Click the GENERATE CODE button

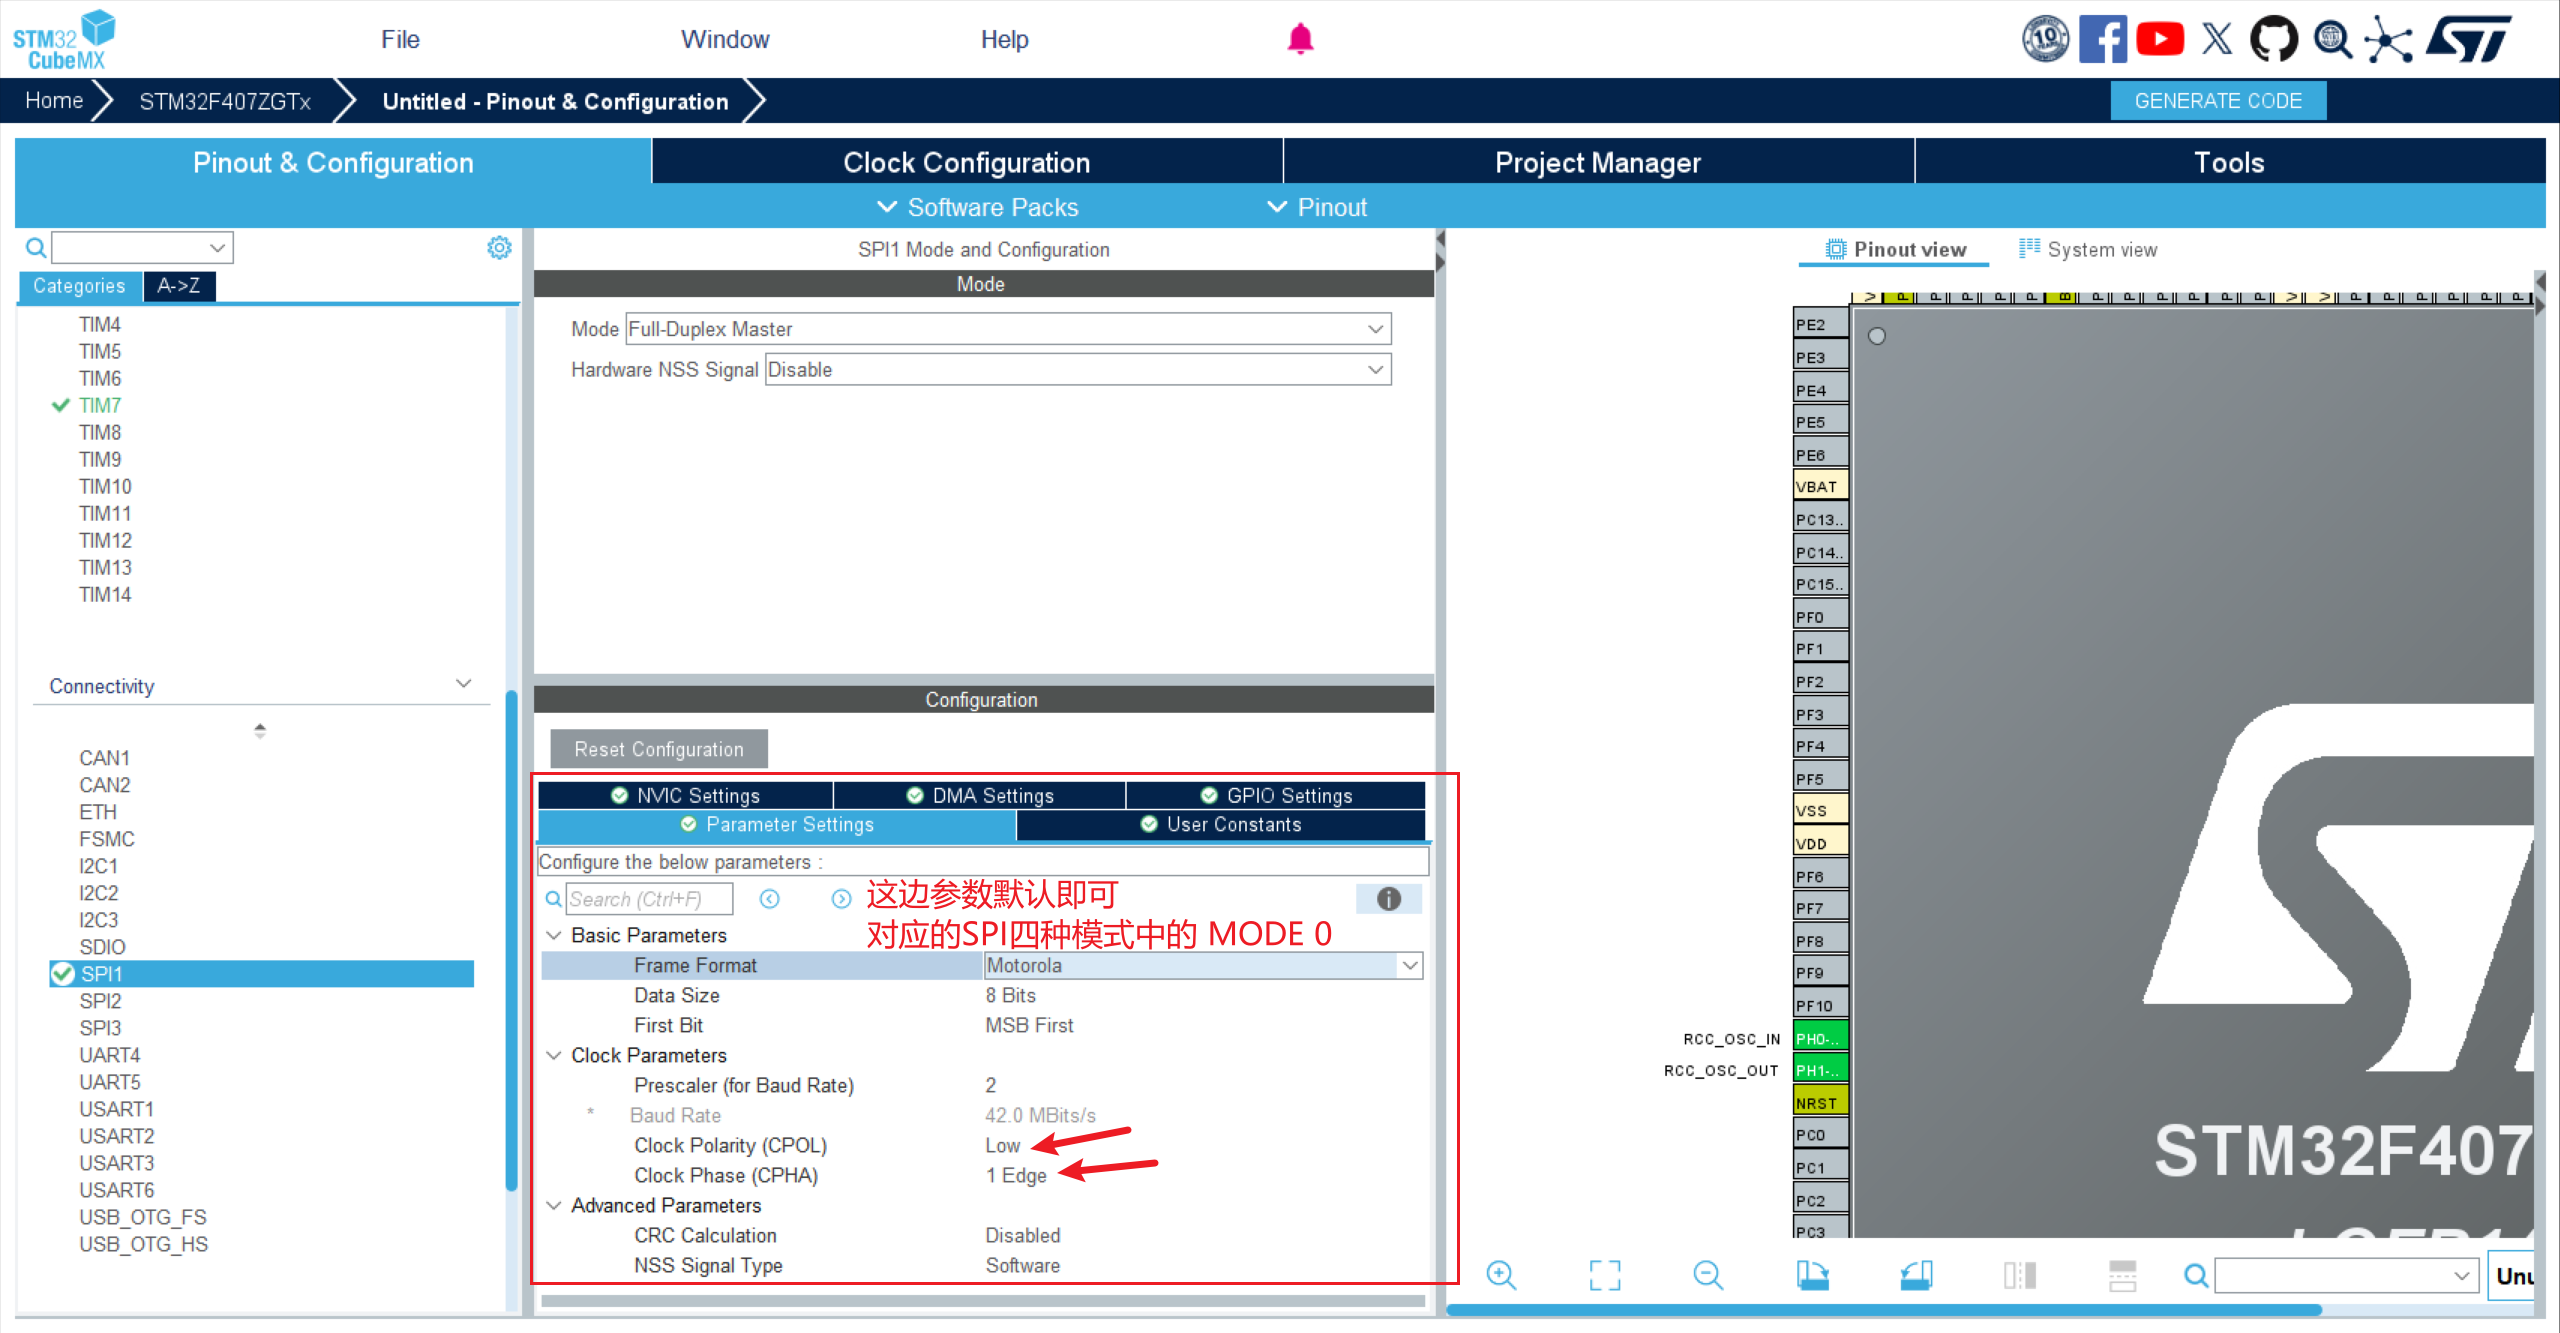coord(2217,101)
